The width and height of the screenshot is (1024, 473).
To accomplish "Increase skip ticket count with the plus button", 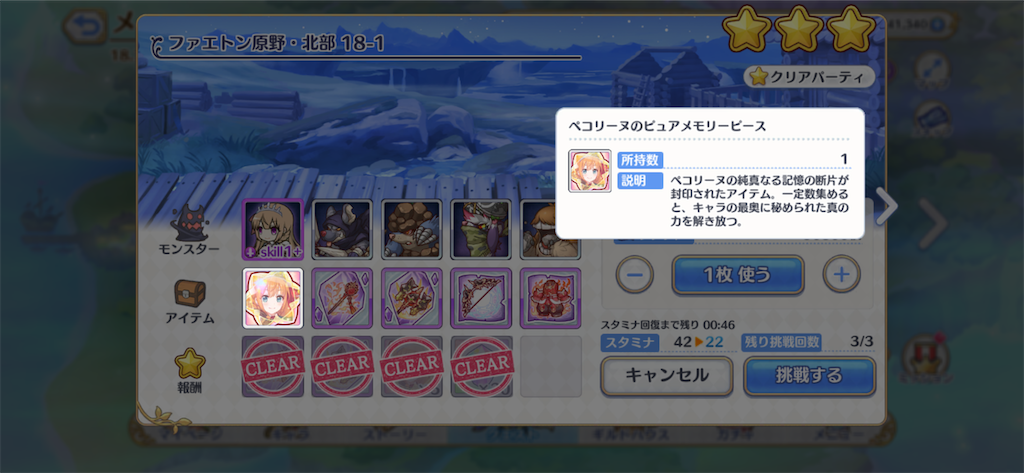I will [x=841, y=274].
